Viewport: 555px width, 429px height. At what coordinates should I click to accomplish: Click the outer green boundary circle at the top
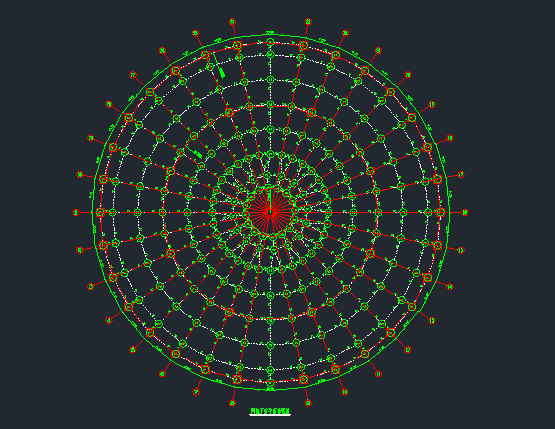pos(270,35)
